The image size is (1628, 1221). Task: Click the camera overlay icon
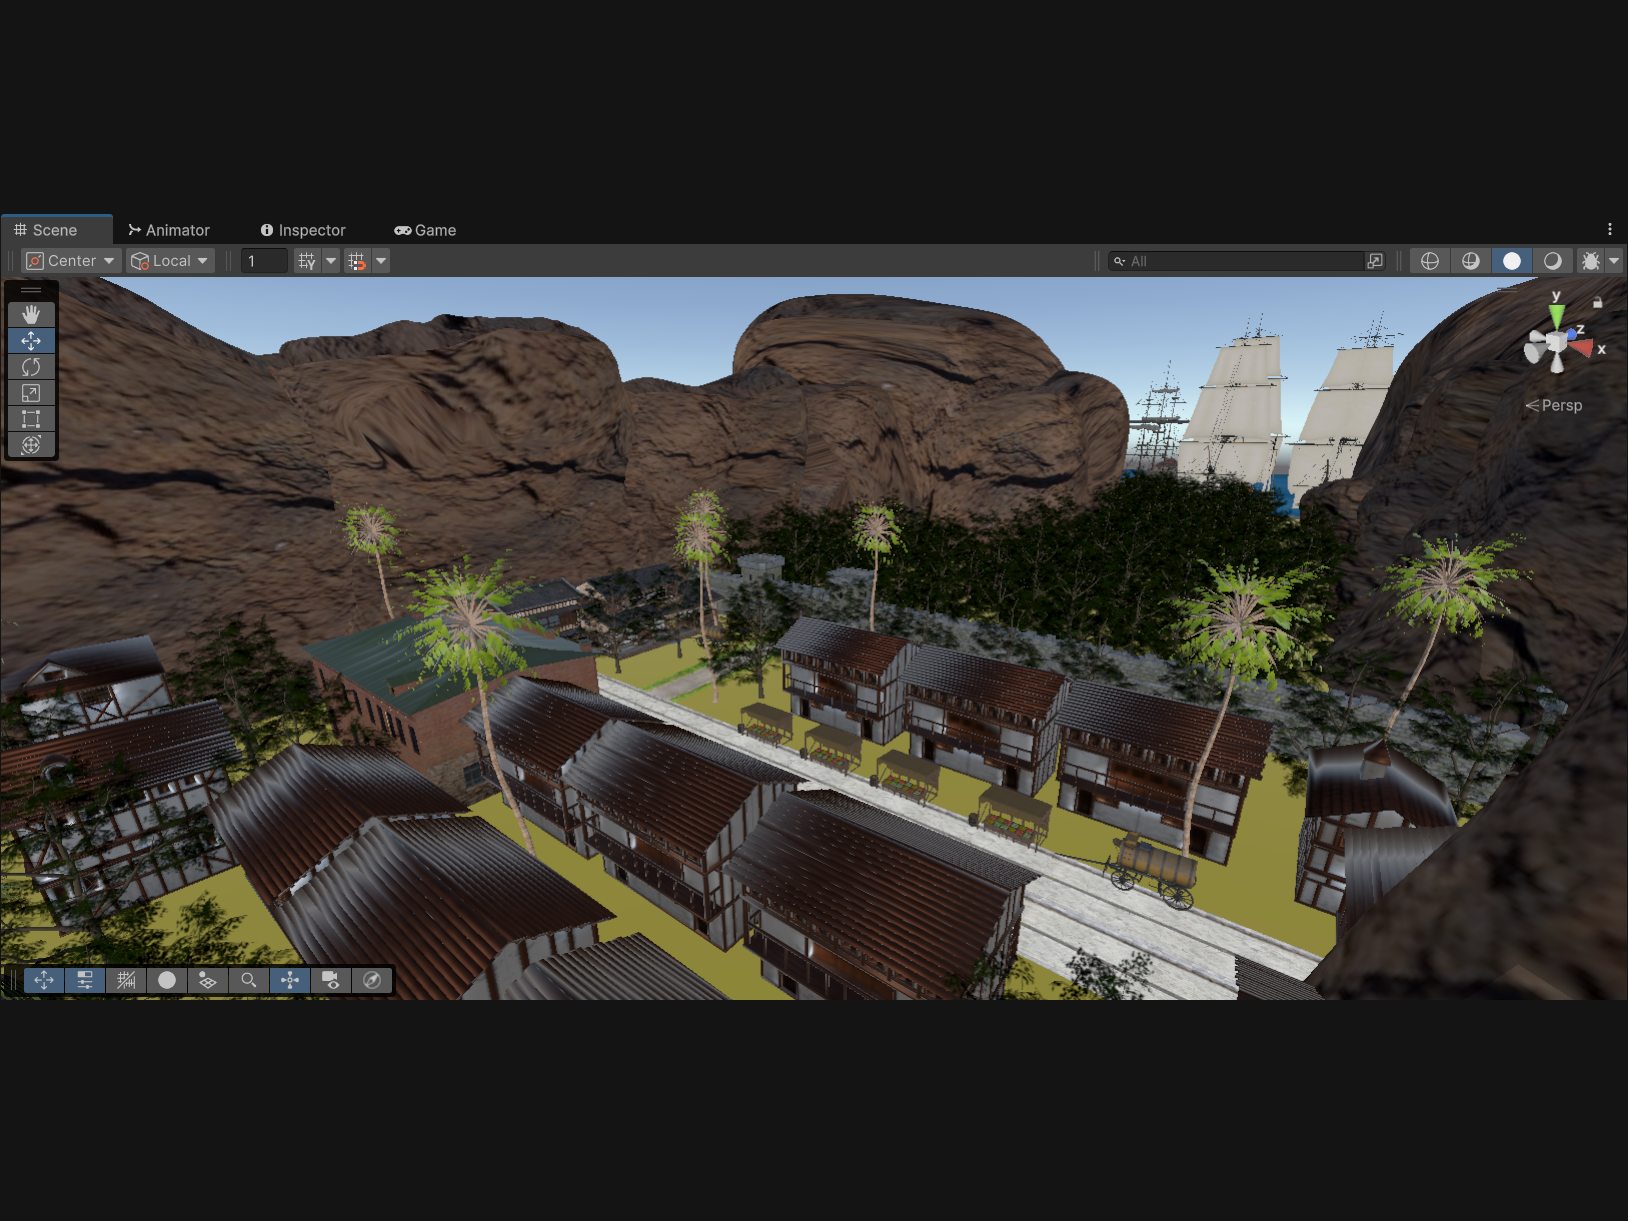pos(330,980)
